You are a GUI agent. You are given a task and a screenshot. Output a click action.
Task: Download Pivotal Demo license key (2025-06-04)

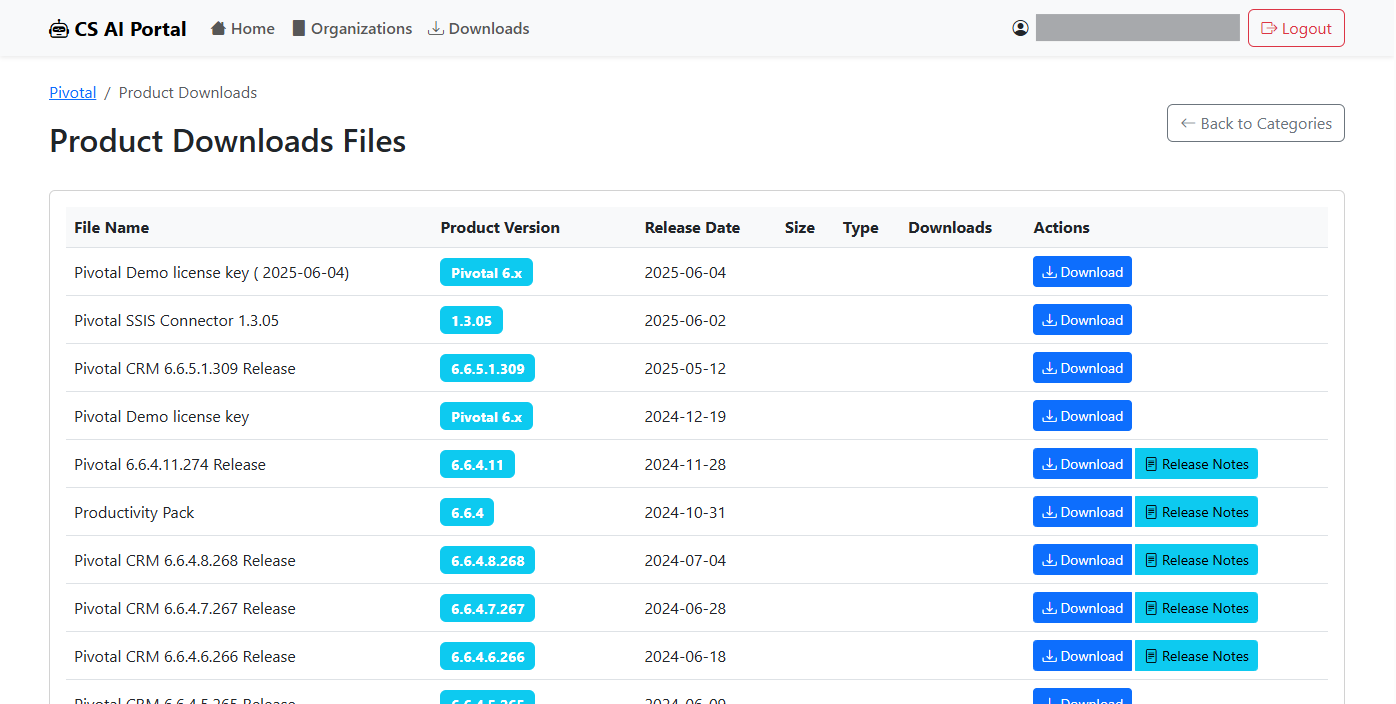point(1082,272)
